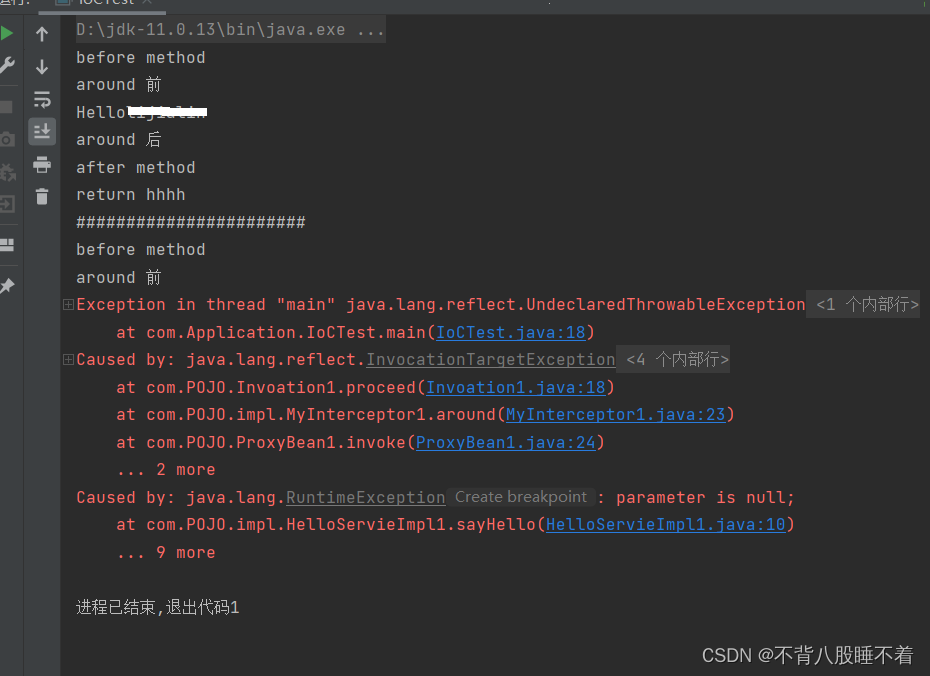Expand the UndeclaredThrowableException fold marker
Screen dimensions: 930x676
(66, 304)
